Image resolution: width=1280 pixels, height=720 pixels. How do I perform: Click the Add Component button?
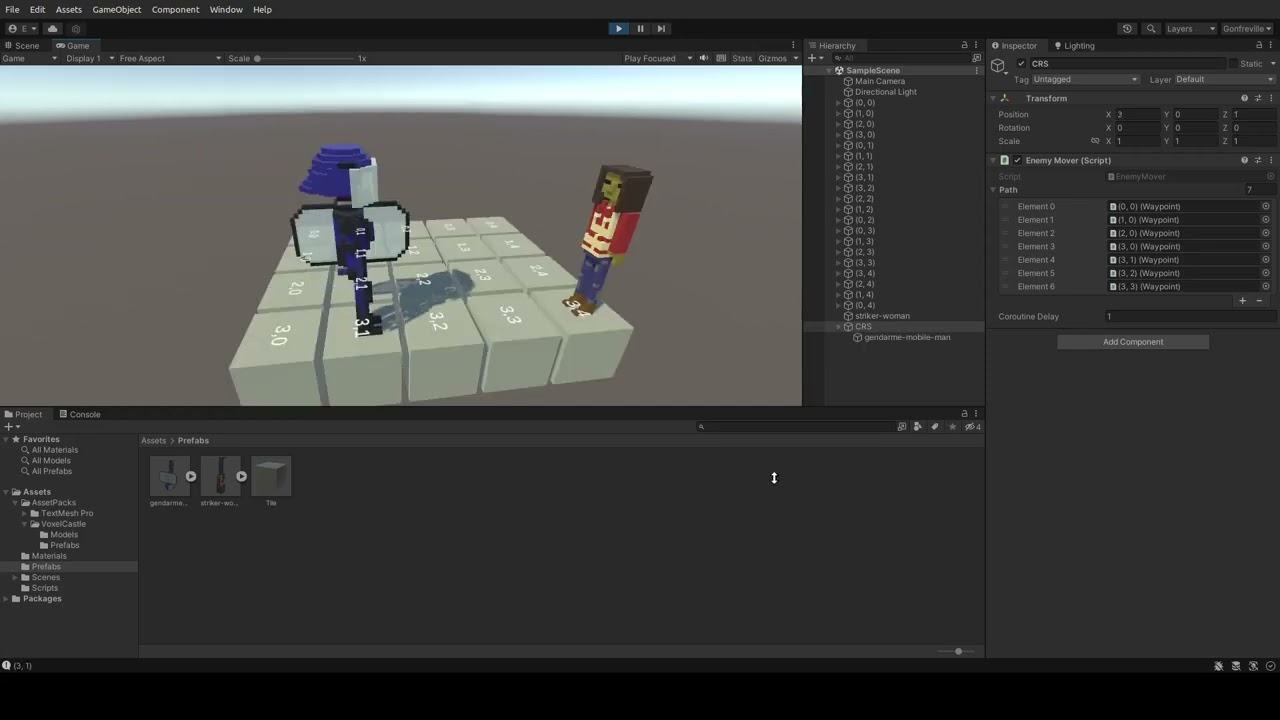coord(1133,342)
